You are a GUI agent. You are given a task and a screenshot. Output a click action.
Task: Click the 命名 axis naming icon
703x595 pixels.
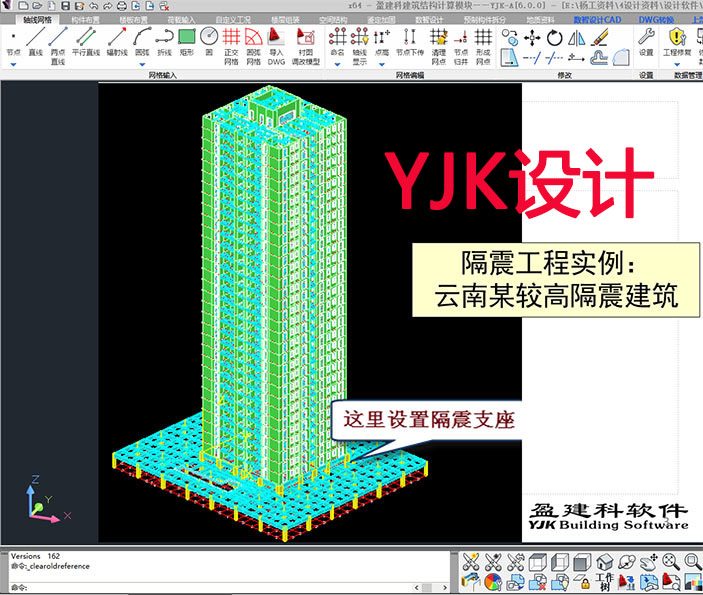tap(338, 43)
